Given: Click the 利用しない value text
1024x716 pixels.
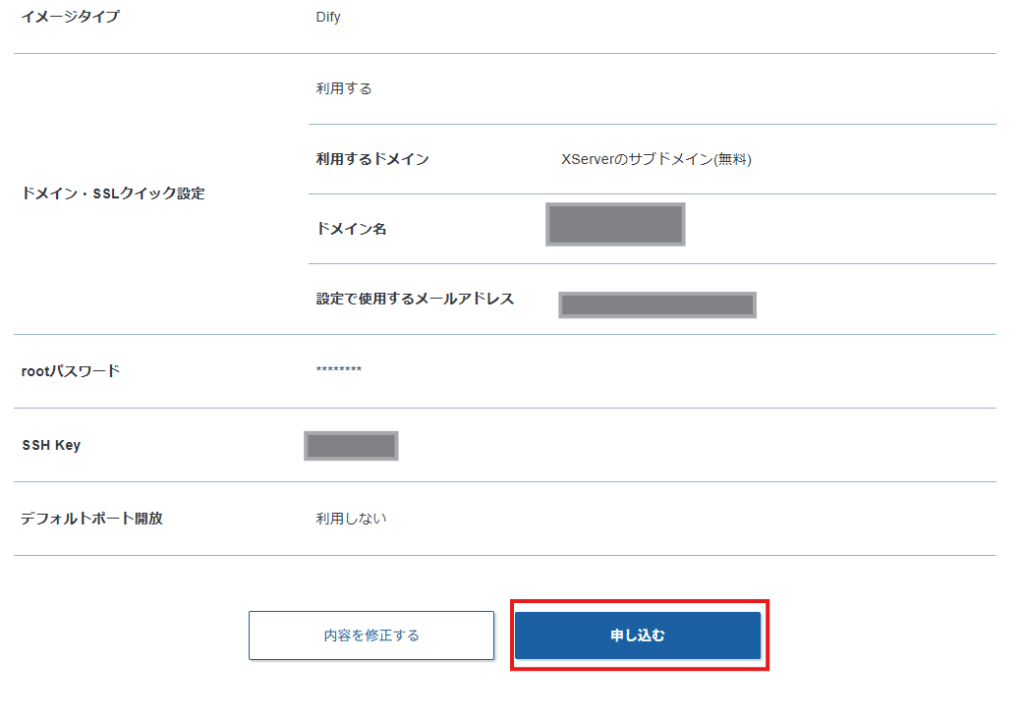Looking at the screenshot, I should [351, 519].
